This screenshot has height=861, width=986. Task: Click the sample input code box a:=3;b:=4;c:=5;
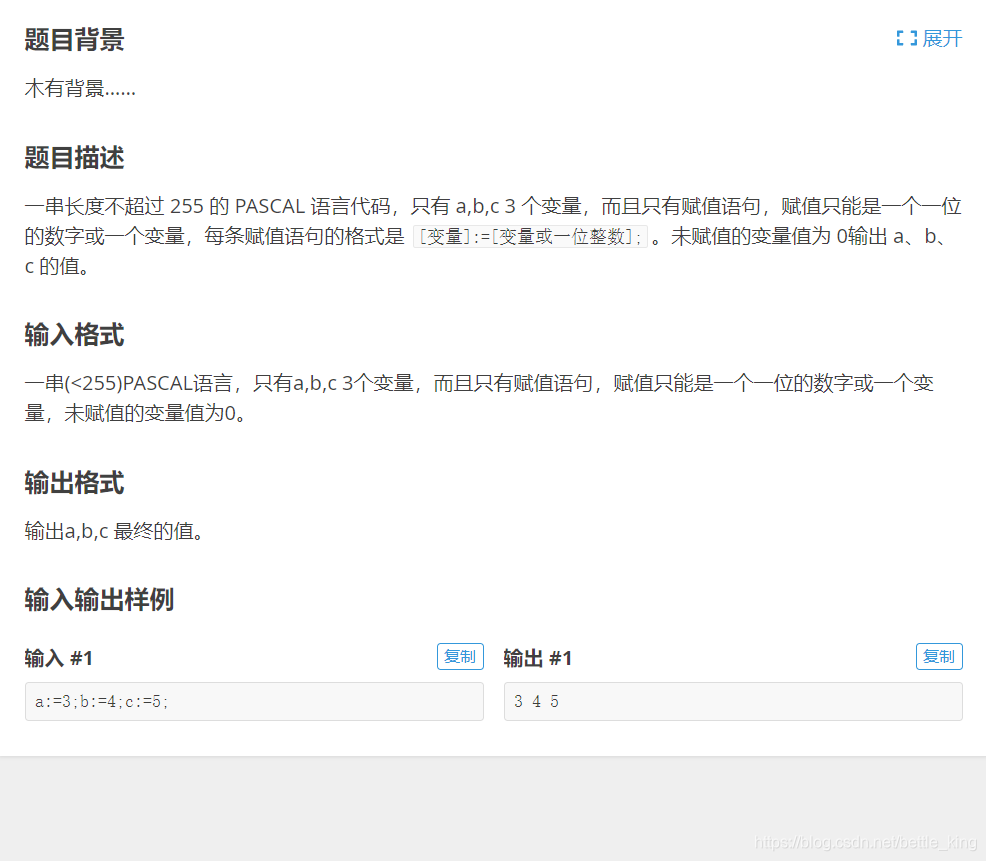[x=254, y=701]
